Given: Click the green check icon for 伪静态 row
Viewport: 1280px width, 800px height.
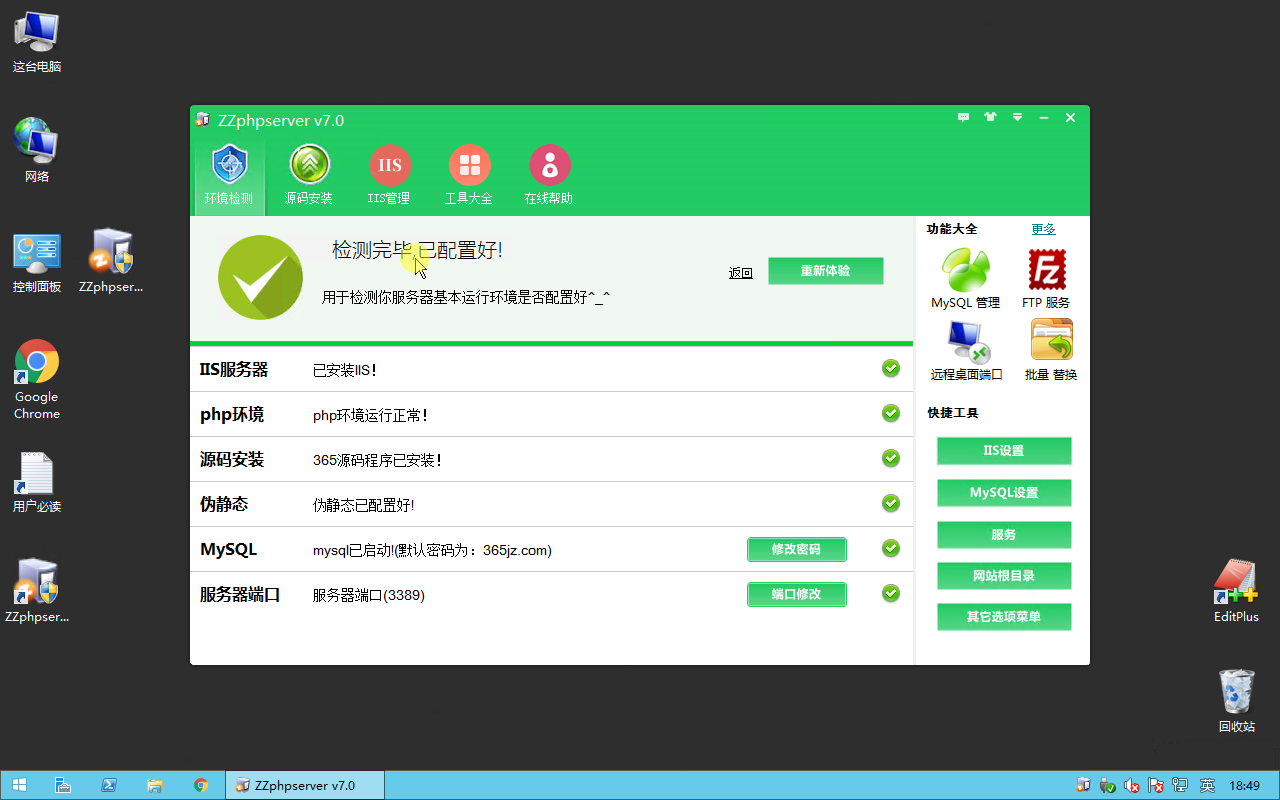Looking at the screenshot, I should coord(891,503).
